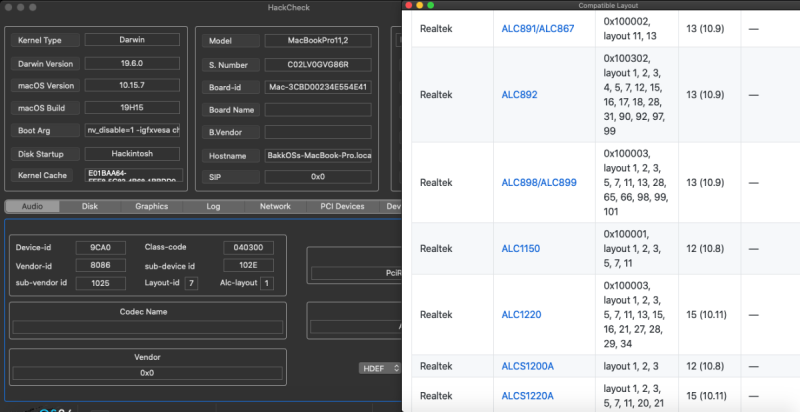Viewport: 800px width, 412px height.
Task: Select the macOS Version field 10.15.7
Action: click(x=132, y=85)
